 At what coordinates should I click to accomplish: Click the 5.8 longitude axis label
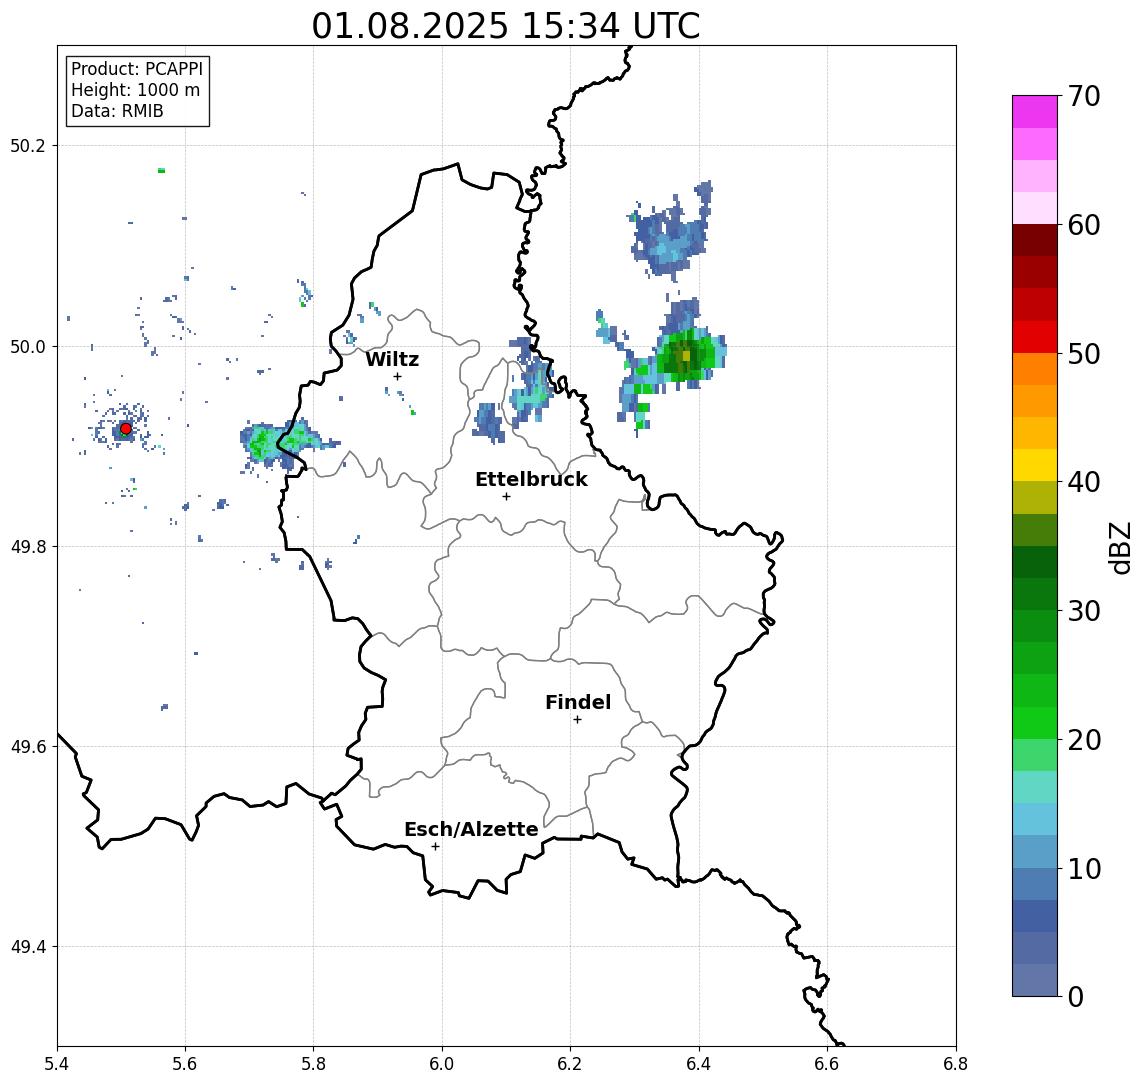pyautogui.click(x=314, y=1064)
